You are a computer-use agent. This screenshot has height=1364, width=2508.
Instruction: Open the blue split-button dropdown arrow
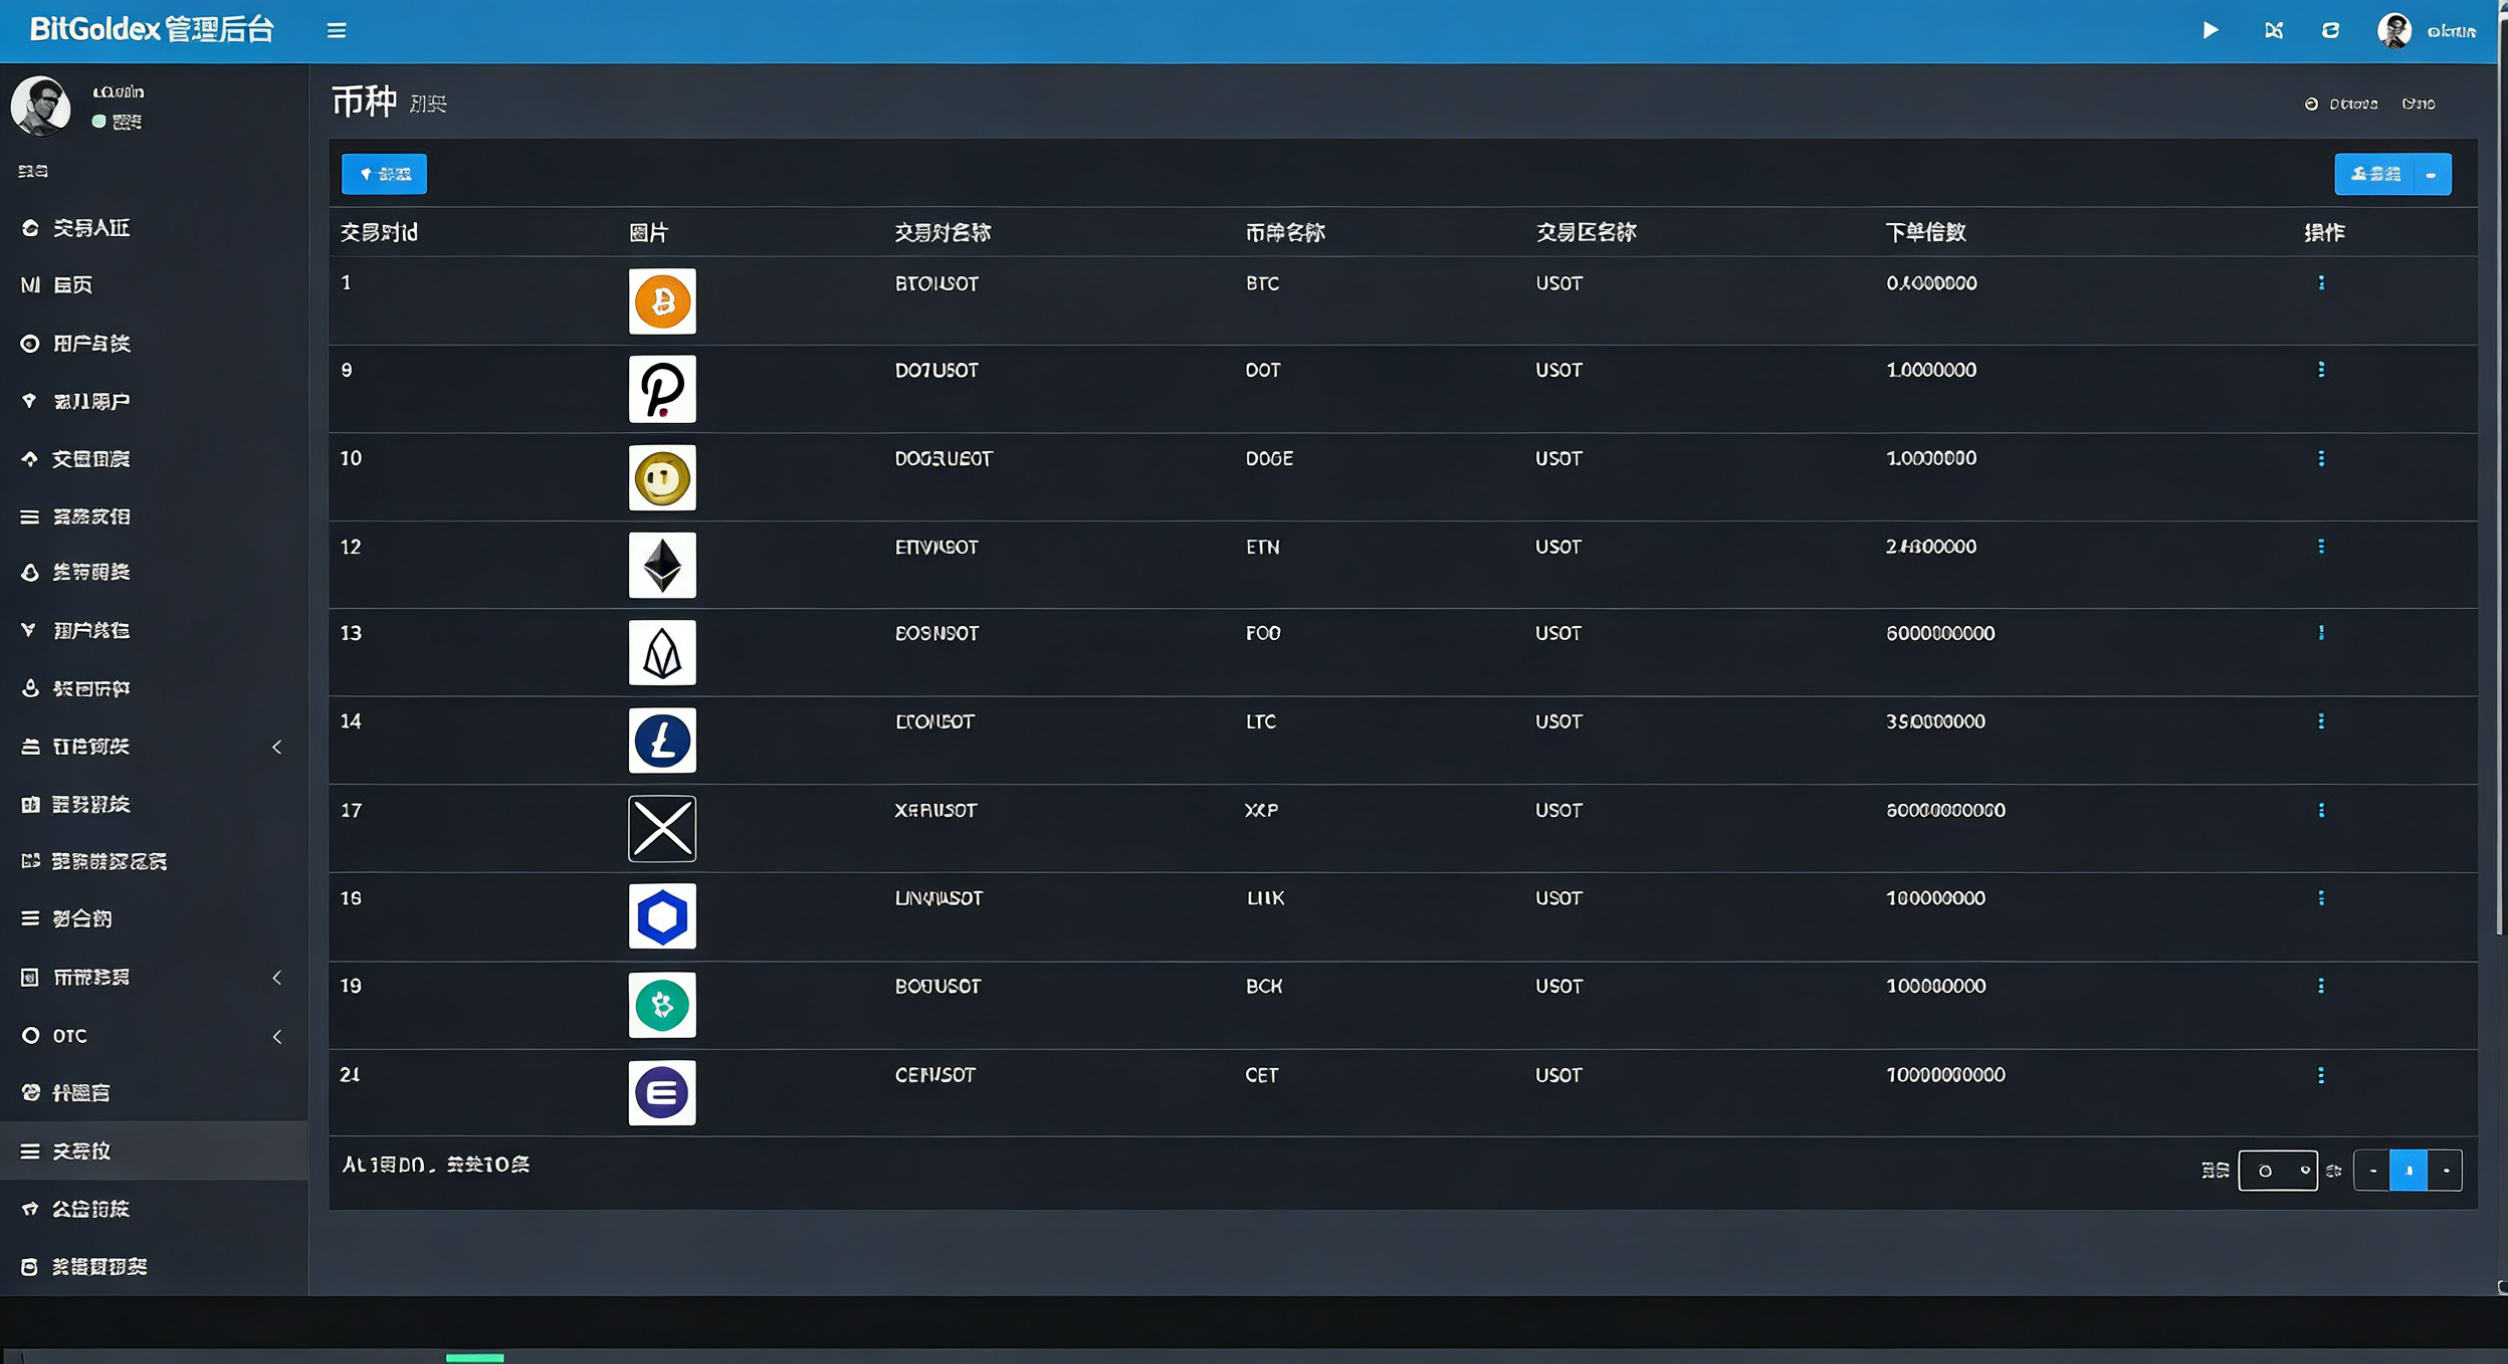[x=2431, y=175]
